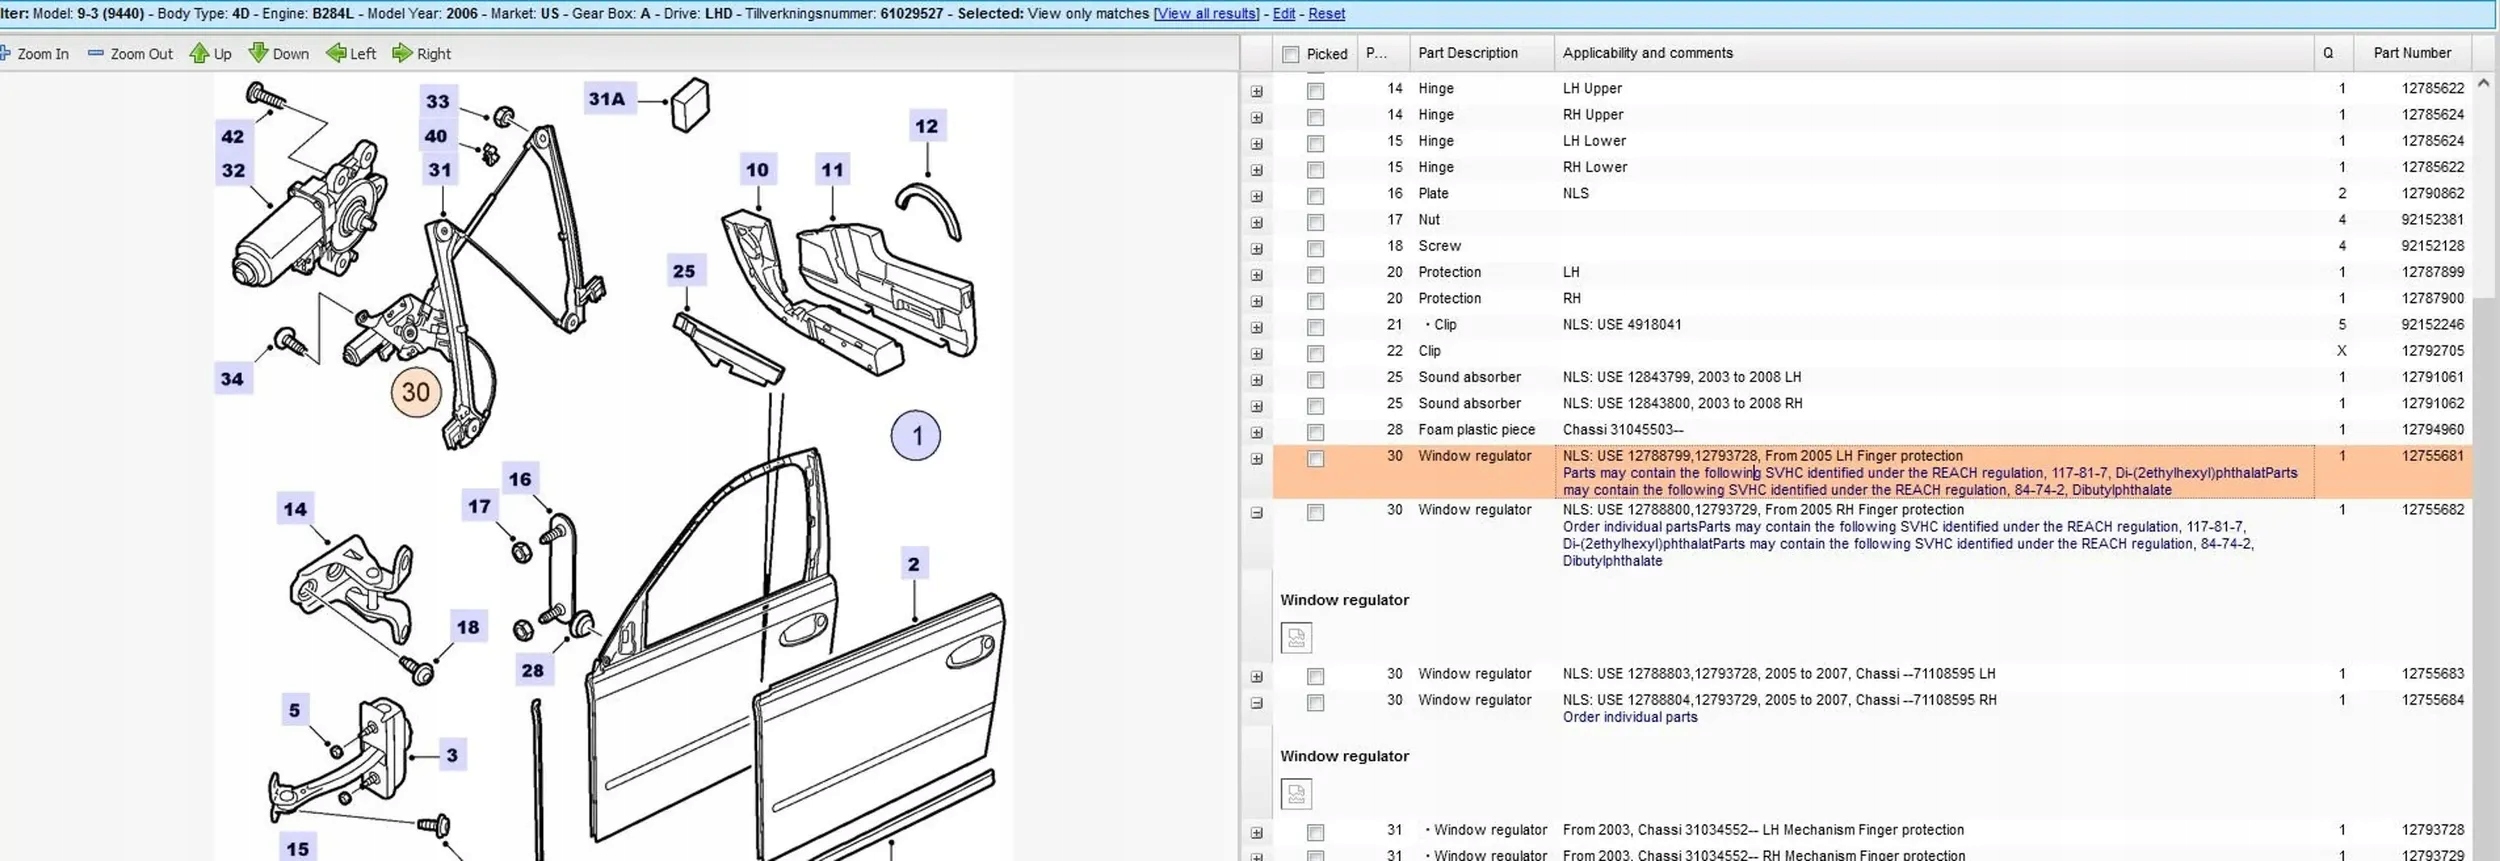2500x861 pixels.
Task: Sort by Part Number column header
Action: pos(2411,53)
